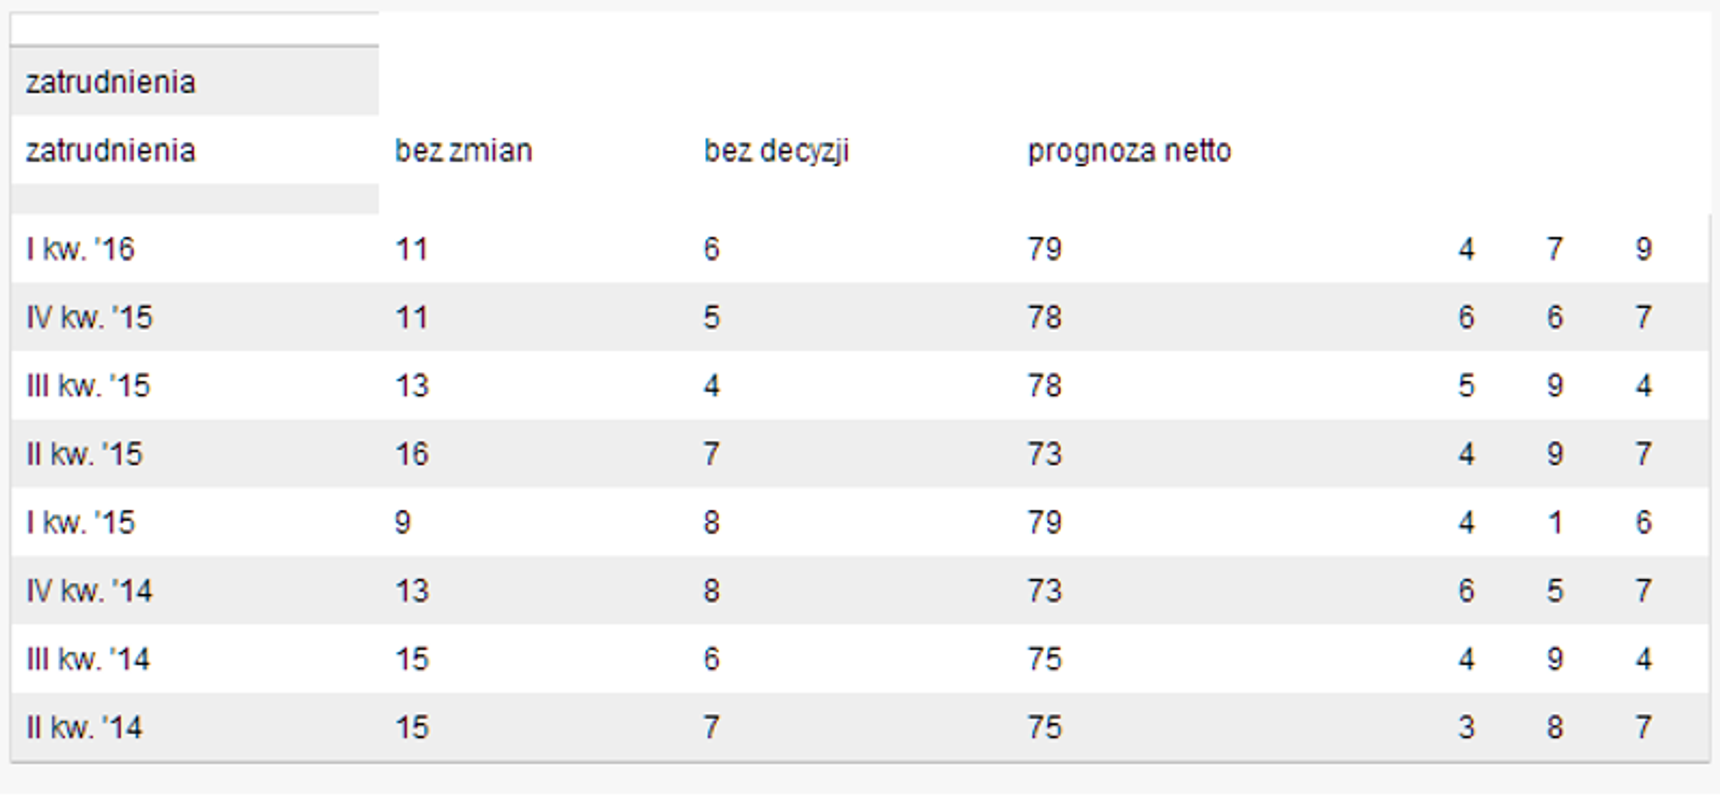Click 'bez decyzji' value 8 for I kw. '15
1720x800 pixels.
click(x=711, y=523)
